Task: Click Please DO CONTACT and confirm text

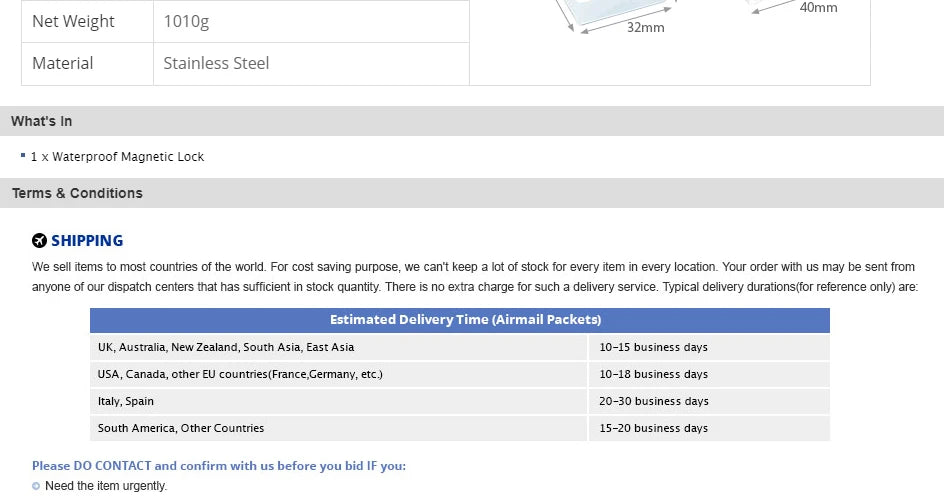Action: [219, 466]
